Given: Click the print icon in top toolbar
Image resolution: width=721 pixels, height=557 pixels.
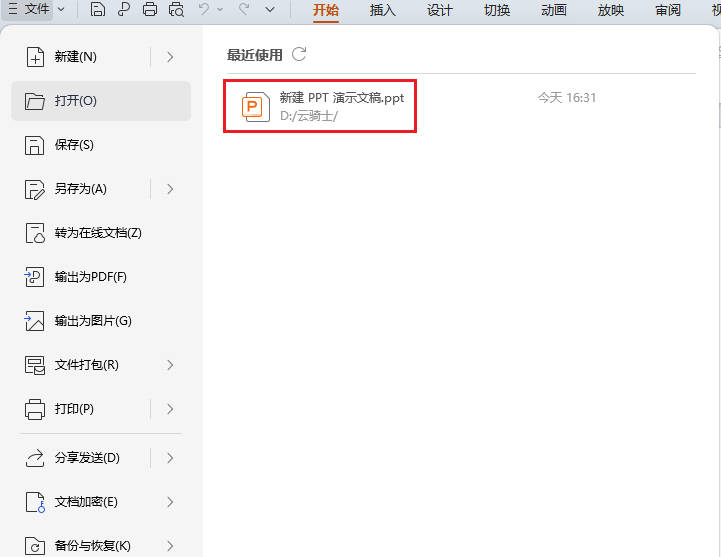Looking at the screenshot, I should click(150, 10).
